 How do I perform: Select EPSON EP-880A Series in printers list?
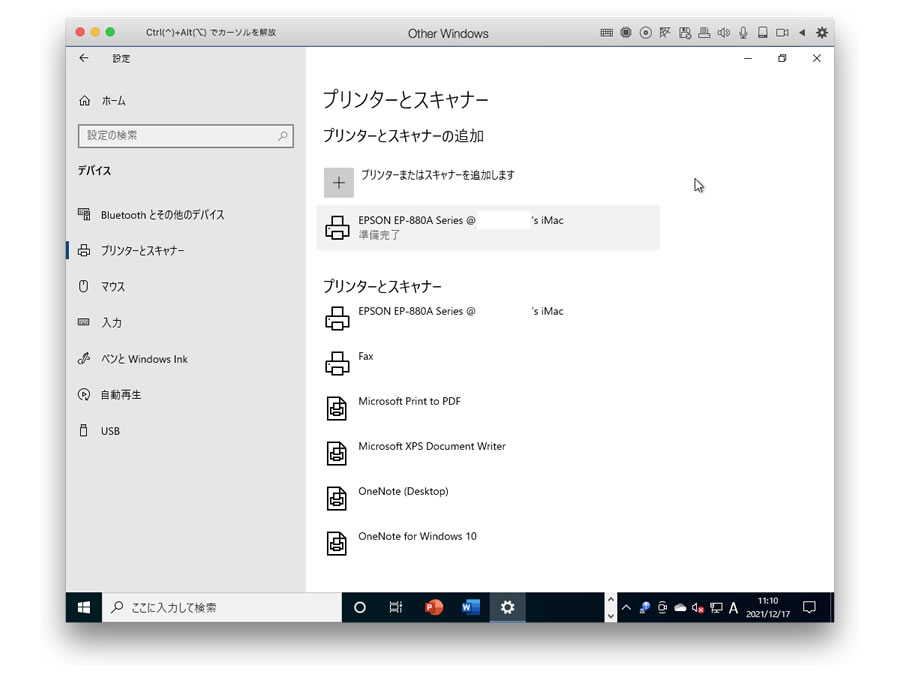[488, 317]
